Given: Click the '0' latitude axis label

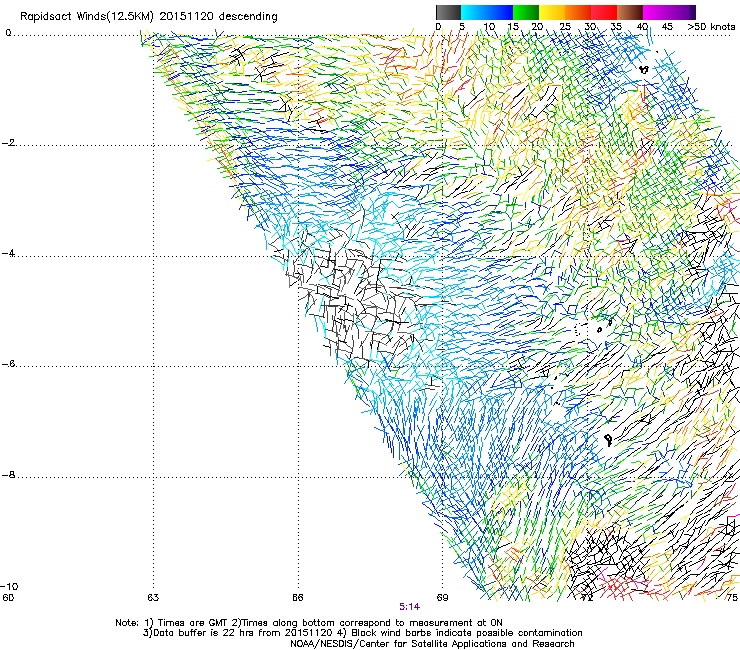Looking at the screenshot, I should 8,33.
